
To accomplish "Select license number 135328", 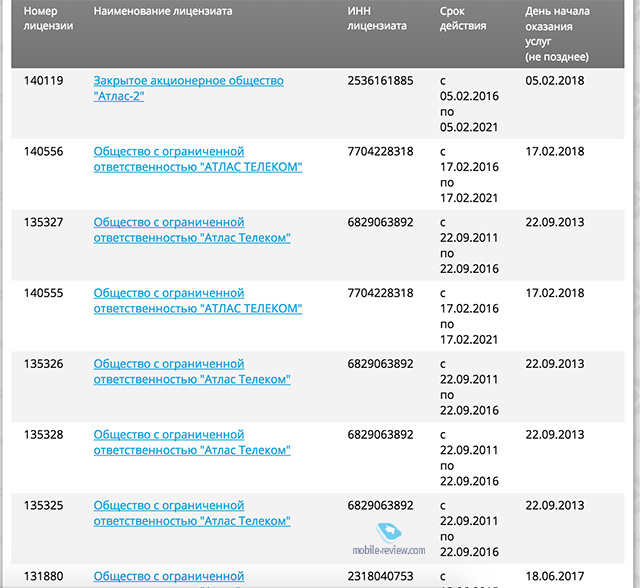I will click(43, 435).
